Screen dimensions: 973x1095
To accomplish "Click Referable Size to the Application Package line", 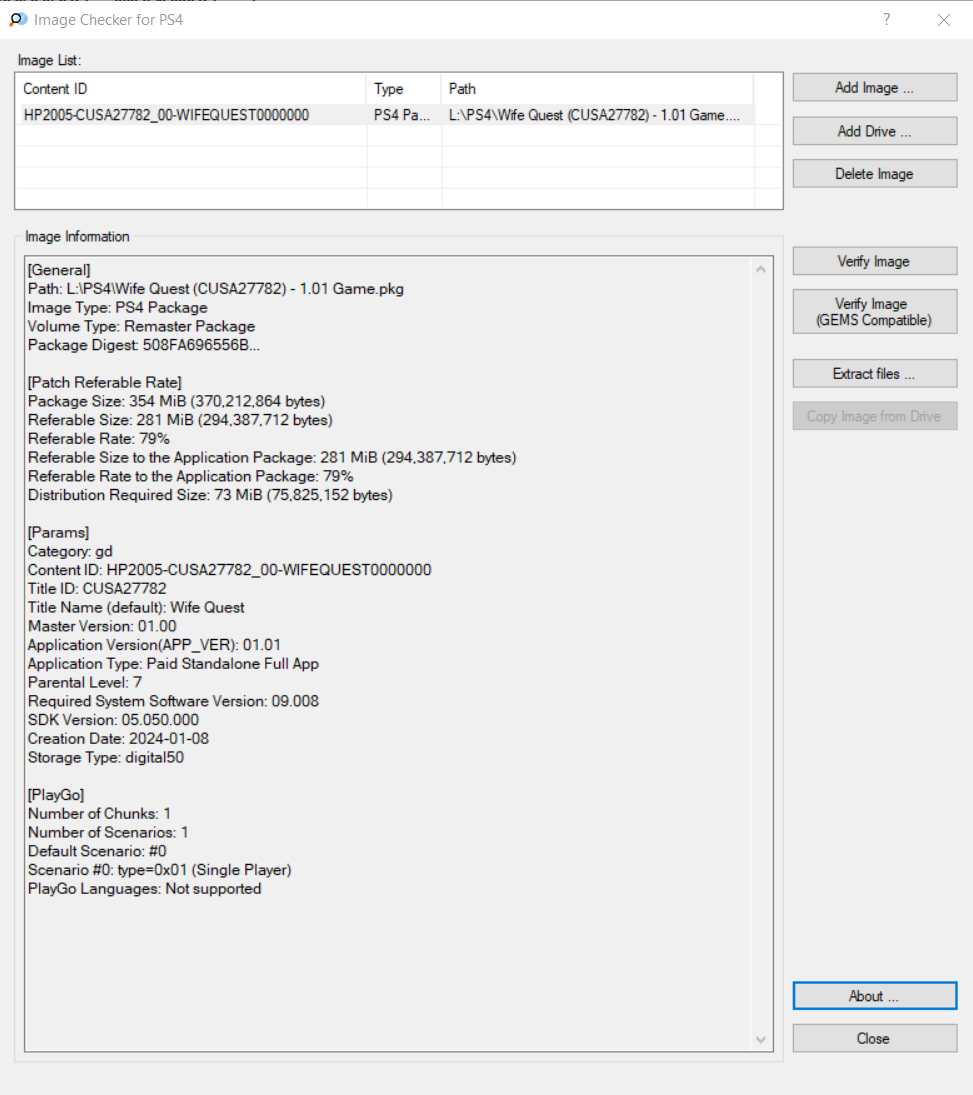I will 272,457.
